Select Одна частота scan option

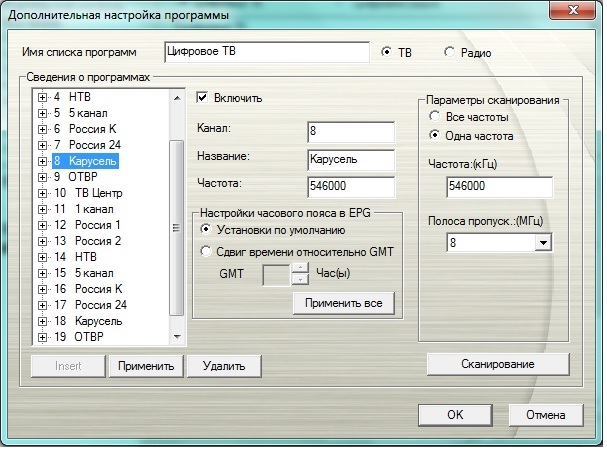[434, 135]
